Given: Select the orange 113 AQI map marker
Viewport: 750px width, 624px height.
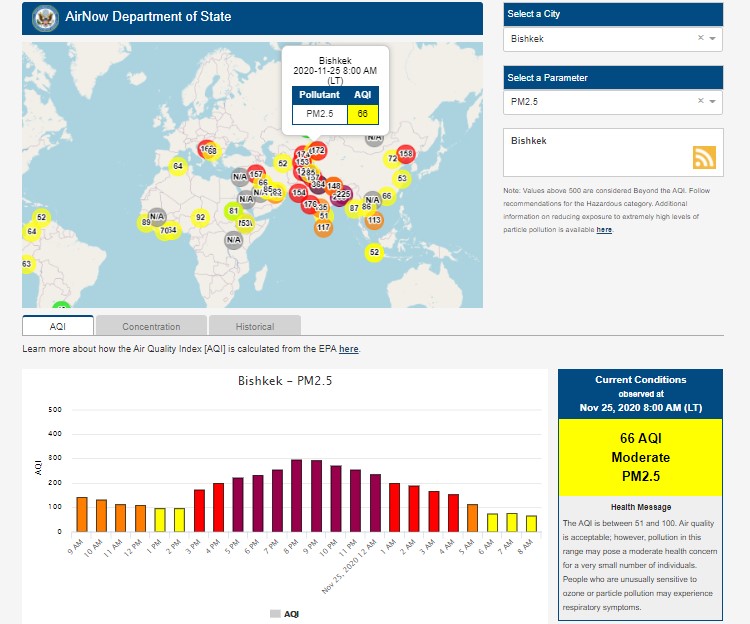Looking at the screenshot, I should (x=374, y=220).
